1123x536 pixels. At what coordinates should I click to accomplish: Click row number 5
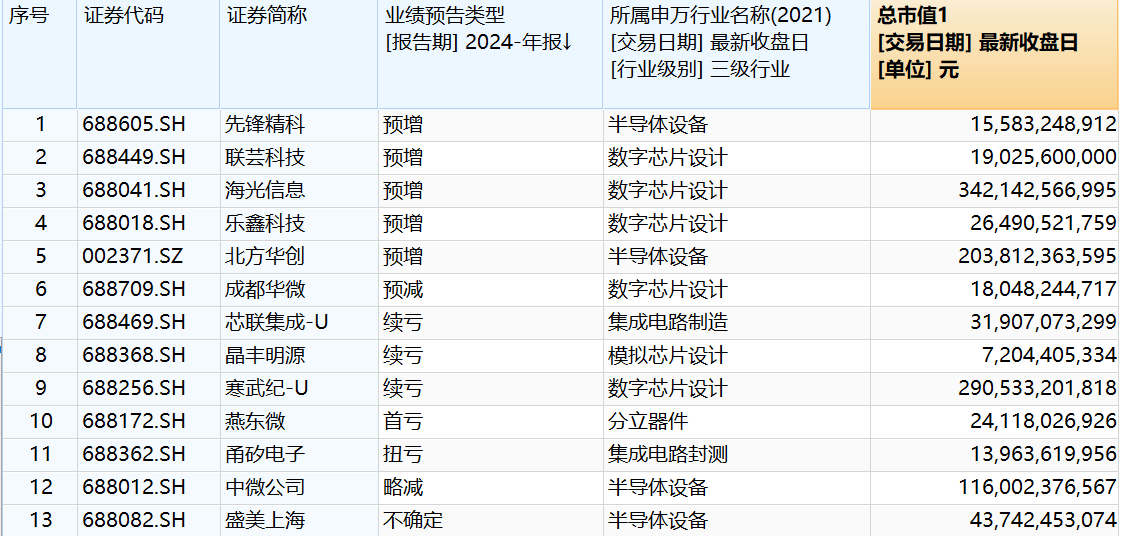(x=41, y=257)
